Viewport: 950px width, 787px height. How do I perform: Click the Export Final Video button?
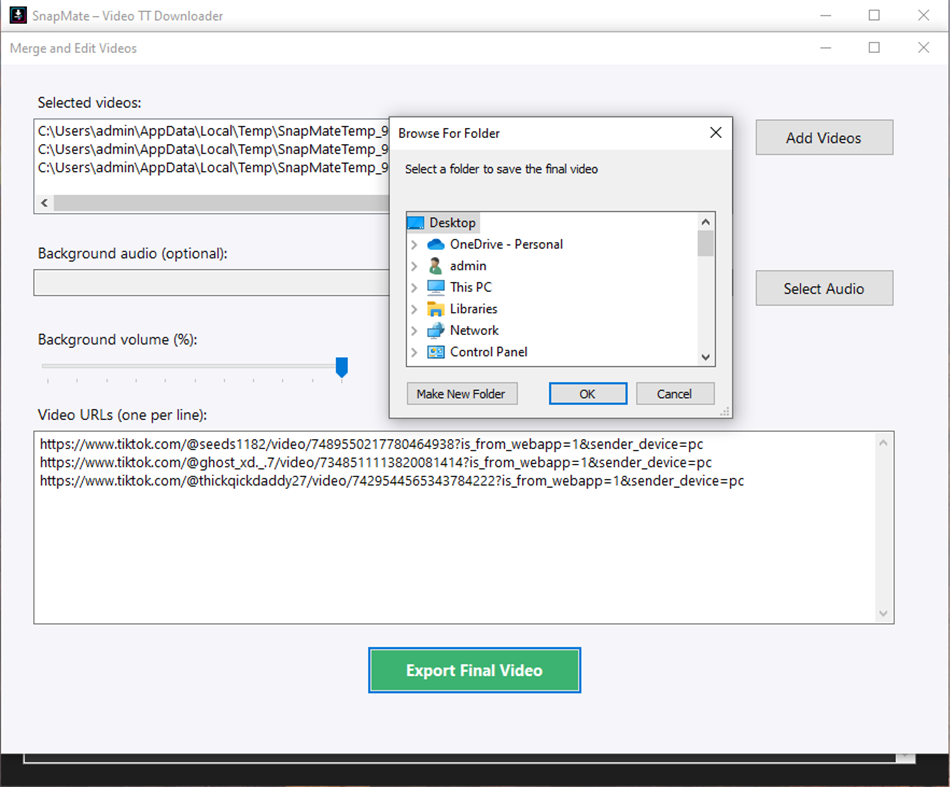474,669
